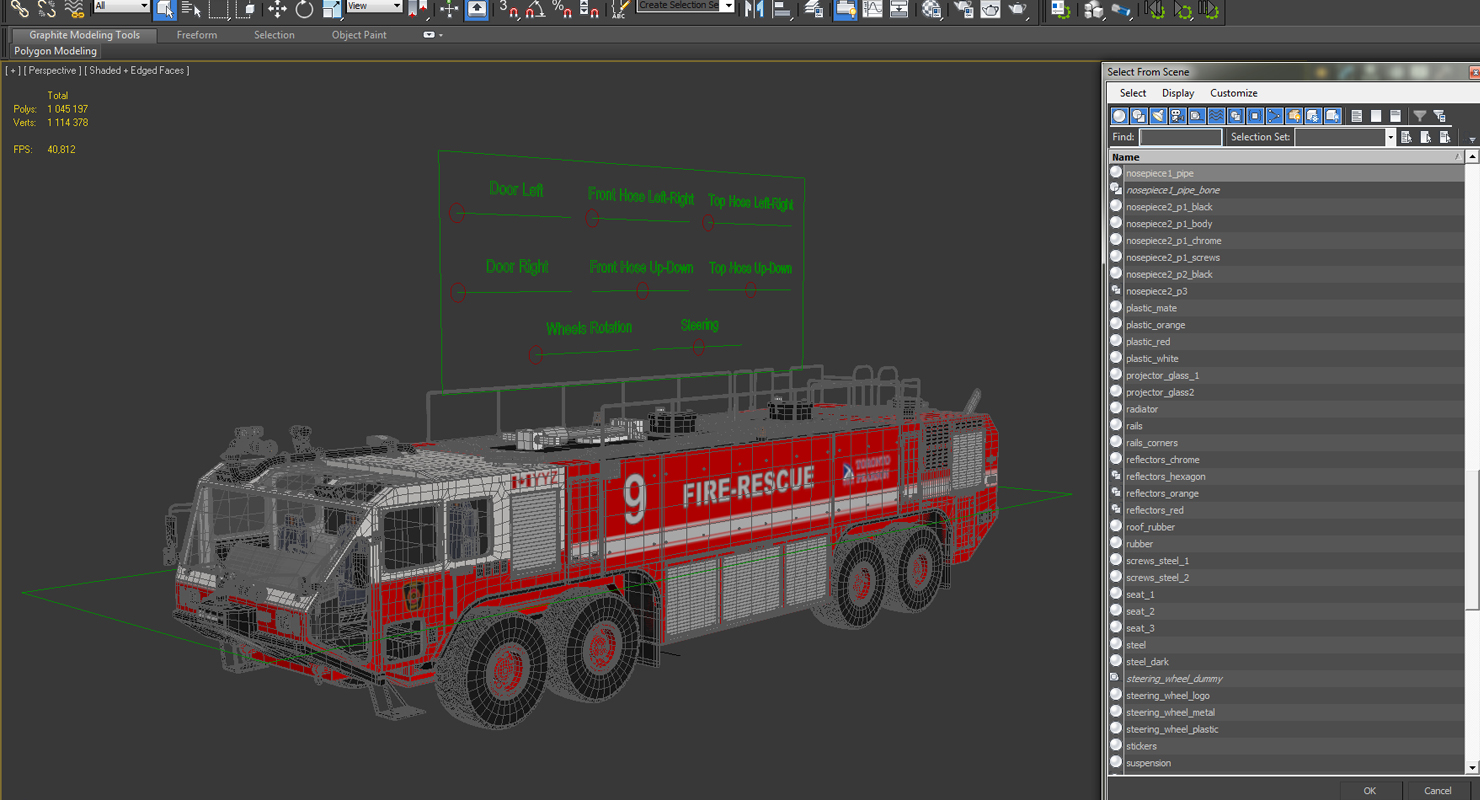This screenshot has width=1480, height=800.
Task: Open the Customize menu in dialog
Action: click(1234, 93)
